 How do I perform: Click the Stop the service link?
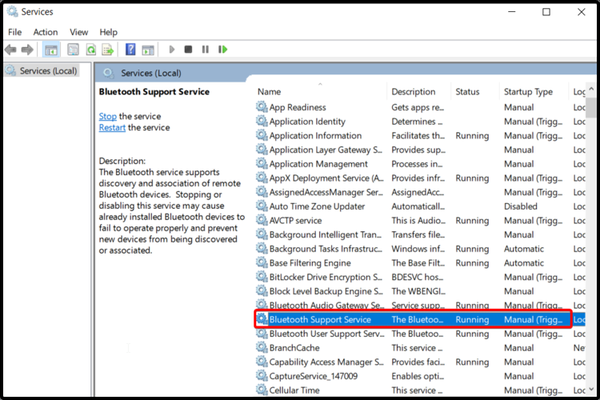coord(107,116)
